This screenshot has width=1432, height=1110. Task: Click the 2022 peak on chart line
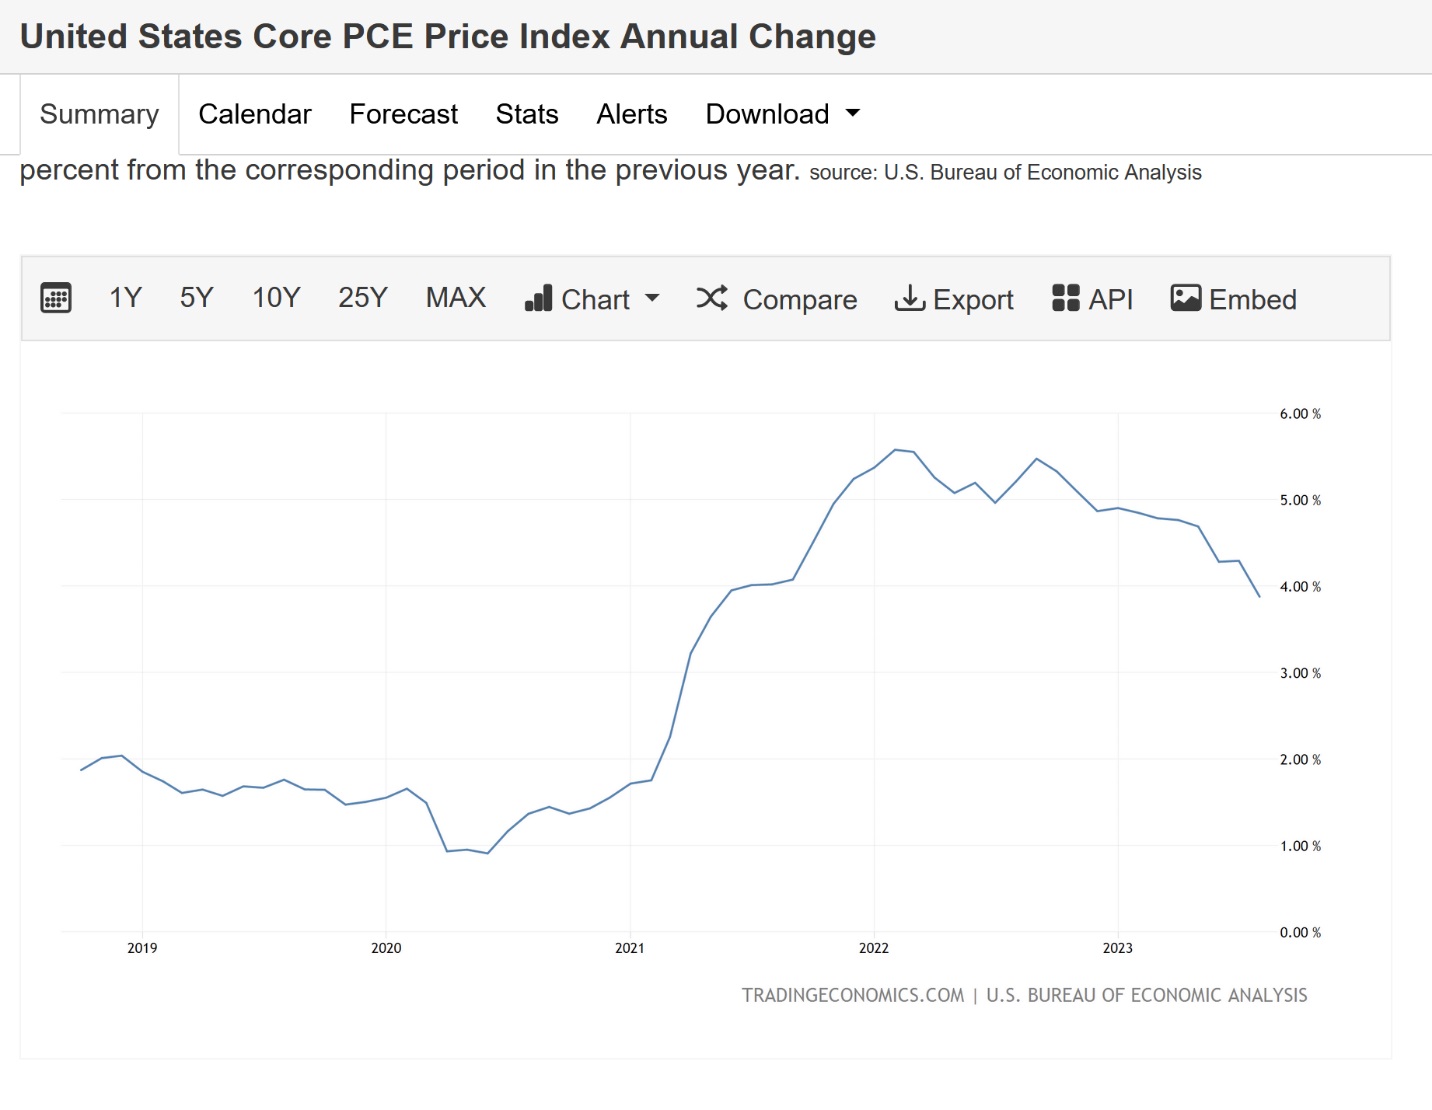[895, 450]
